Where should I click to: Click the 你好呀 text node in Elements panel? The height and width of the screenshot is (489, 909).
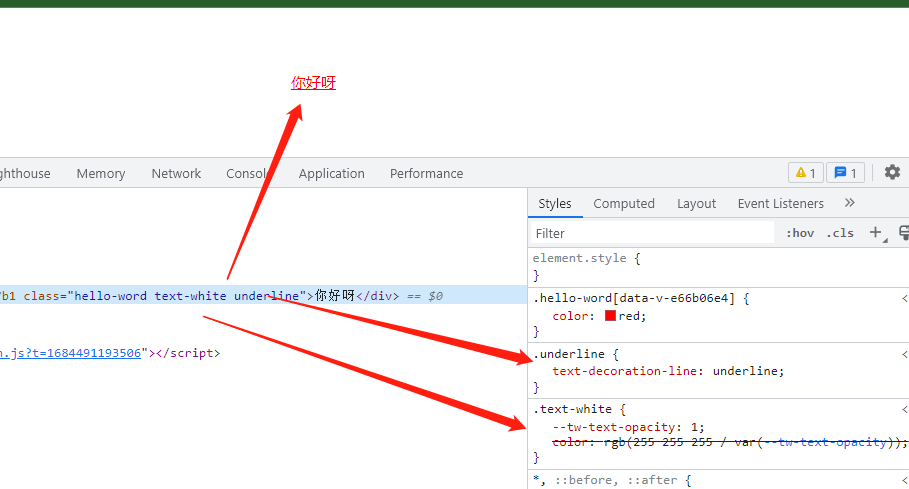334,295
